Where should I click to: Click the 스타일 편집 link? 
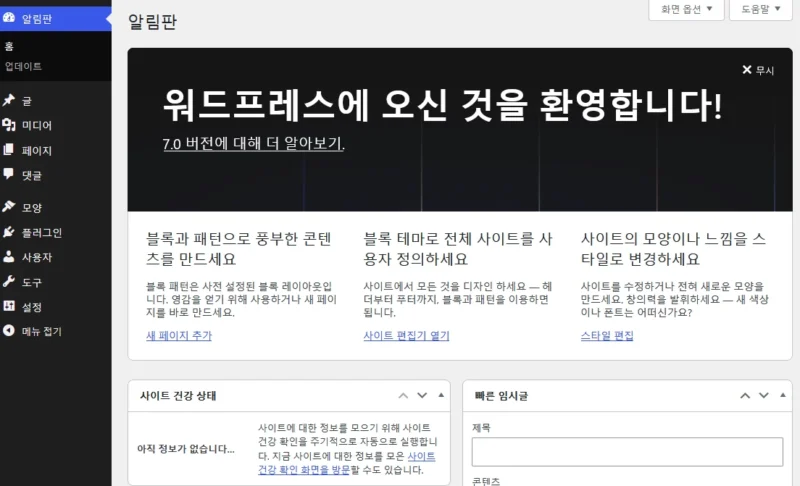(607, 336)
